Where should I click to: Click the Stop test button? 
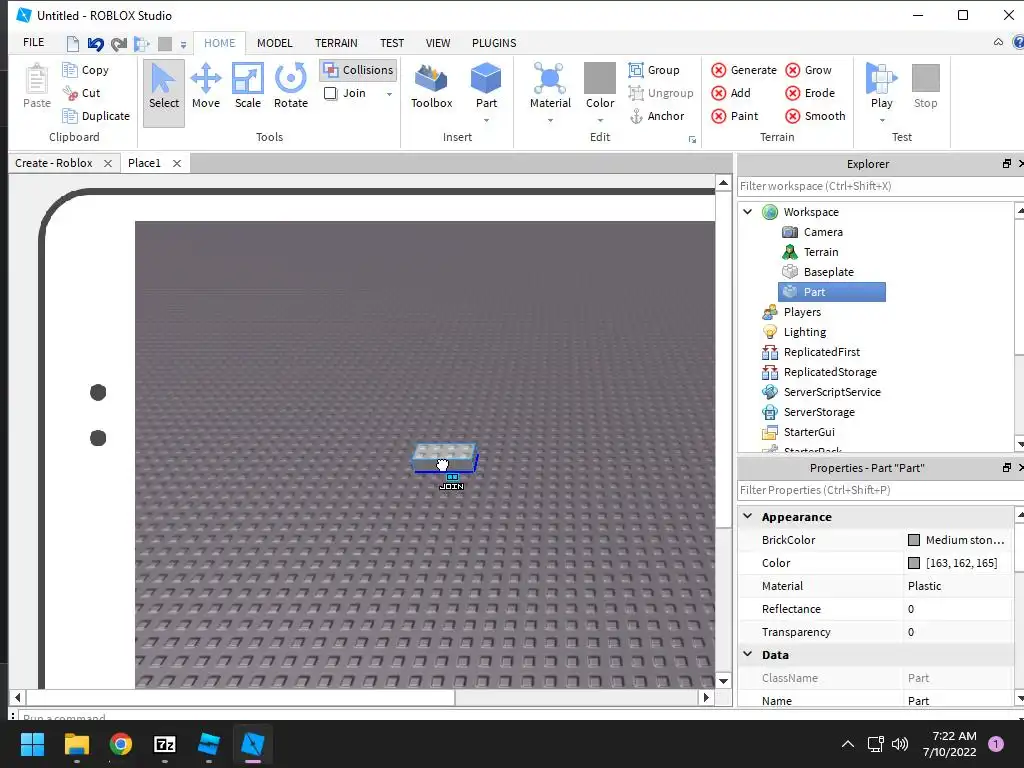[925, 86]
